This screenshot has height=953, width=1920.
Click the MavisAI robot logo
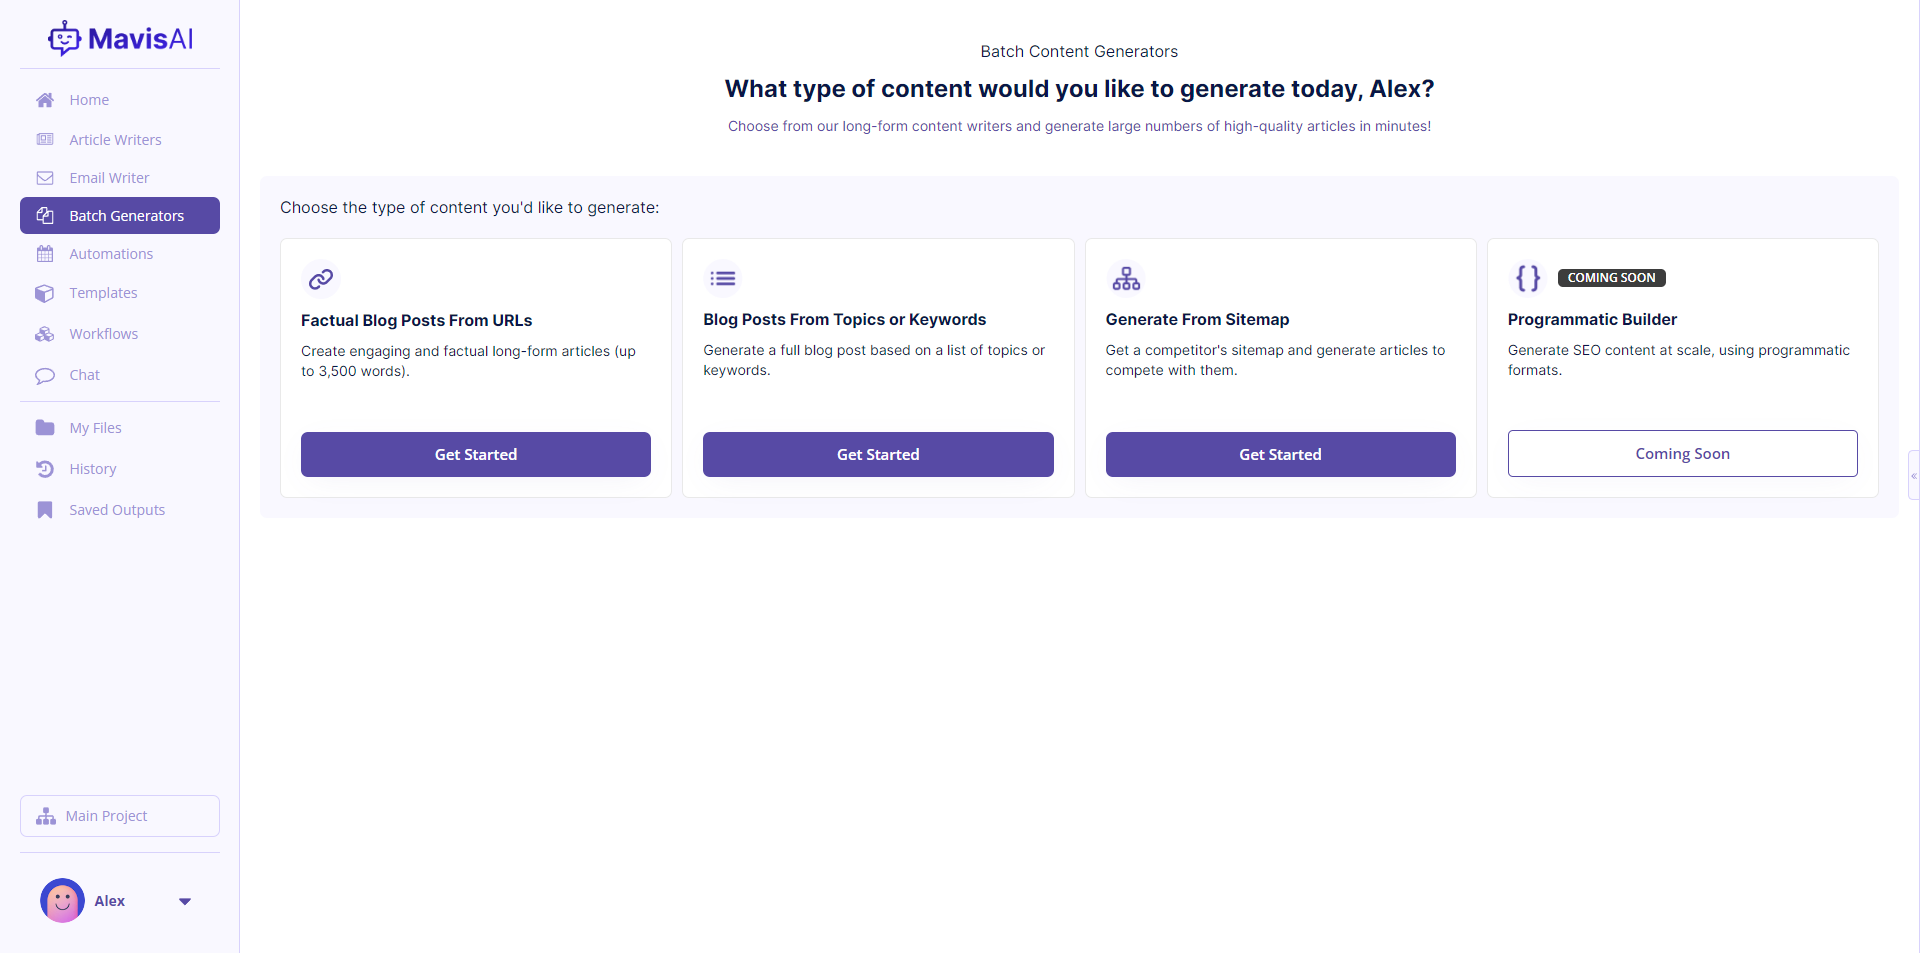(64, 39)
